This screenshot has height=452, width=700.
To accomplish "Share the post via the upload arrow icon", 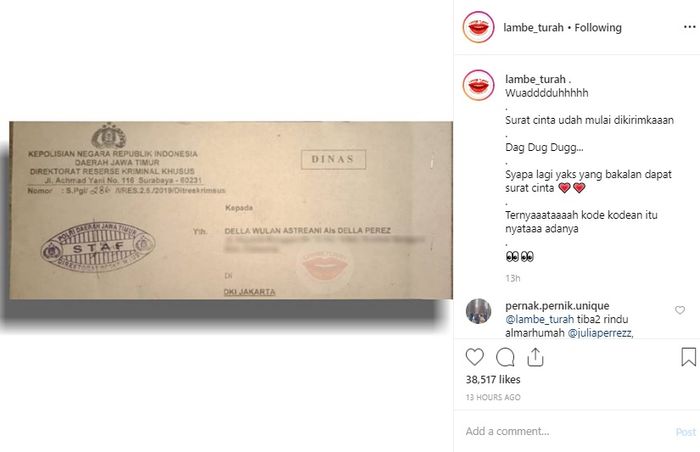I will [x=535, y=357].
